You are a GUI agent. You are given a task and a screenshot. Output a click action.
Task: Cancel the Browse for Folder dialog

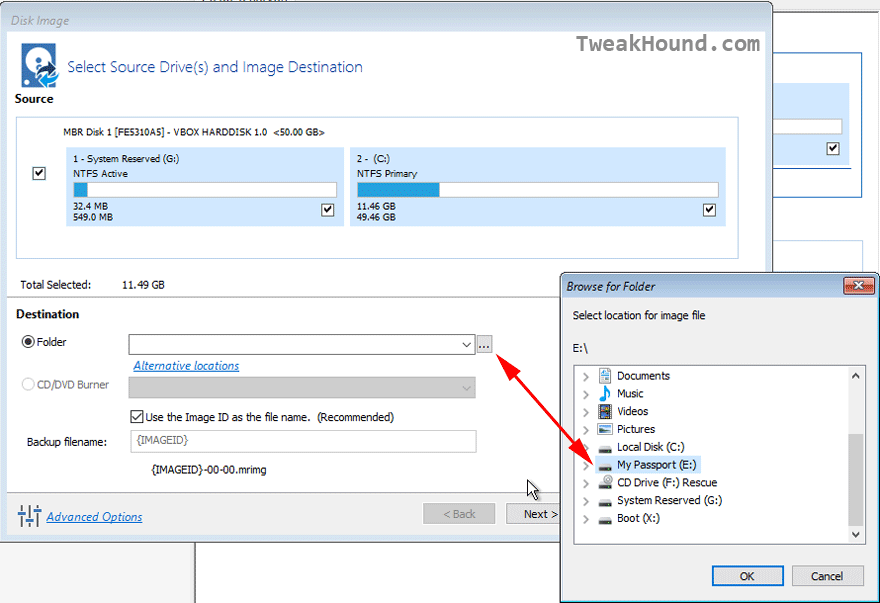pos(827,576)
